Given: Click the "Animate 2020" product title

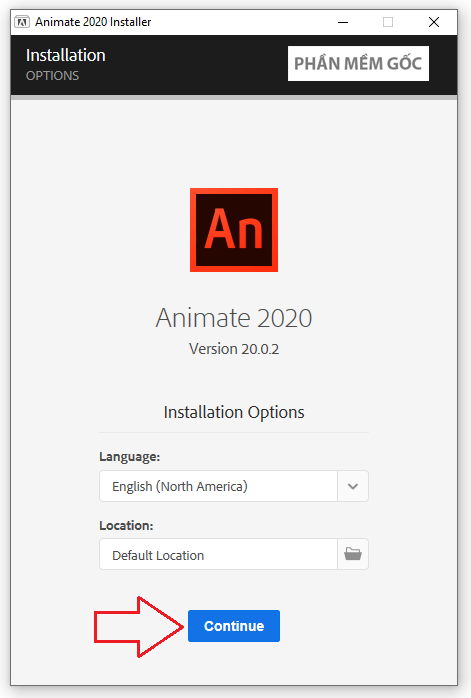Looking at the screenshot, I should point(234,318).
